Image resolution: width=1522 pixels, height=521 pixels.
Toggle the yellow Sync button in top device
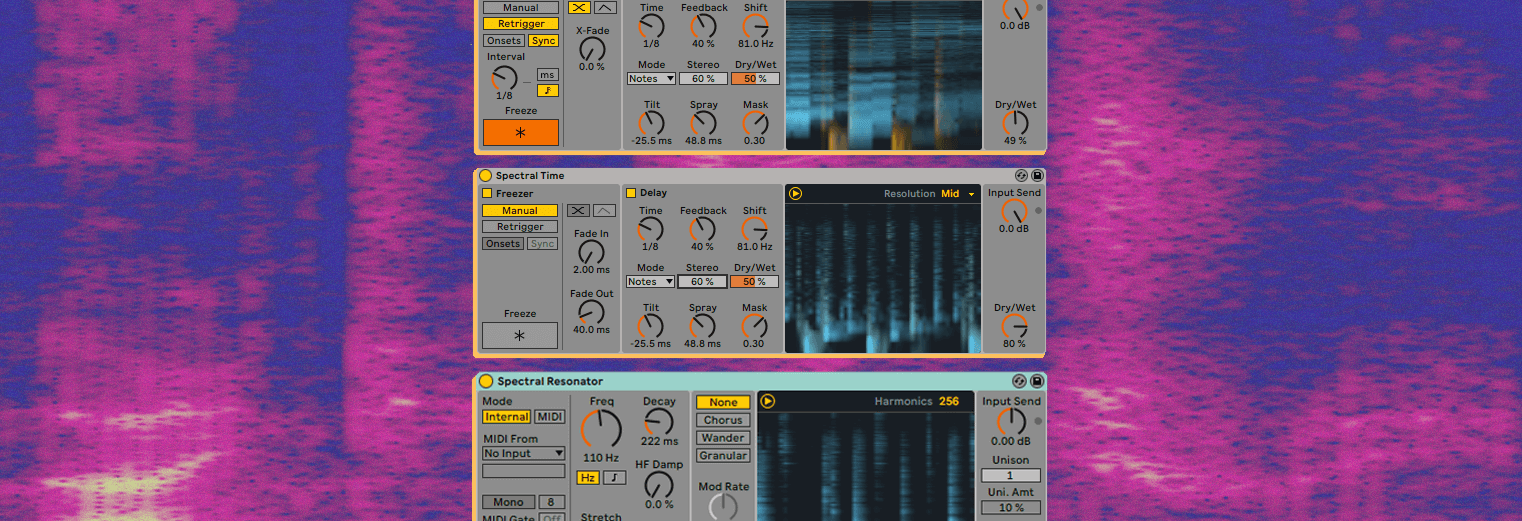tap(543, 41)
